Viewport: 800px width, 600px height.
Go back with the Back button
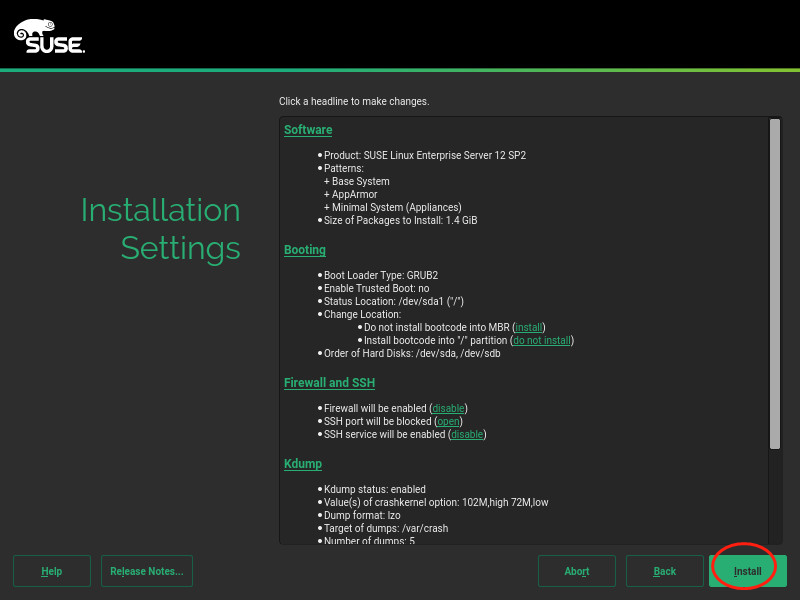[x=664, y=571]
